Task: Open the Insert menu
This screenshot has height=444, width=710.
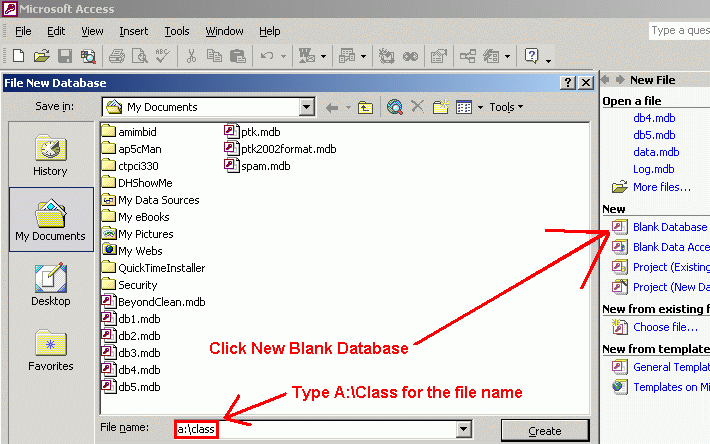Action: point(134,31)
